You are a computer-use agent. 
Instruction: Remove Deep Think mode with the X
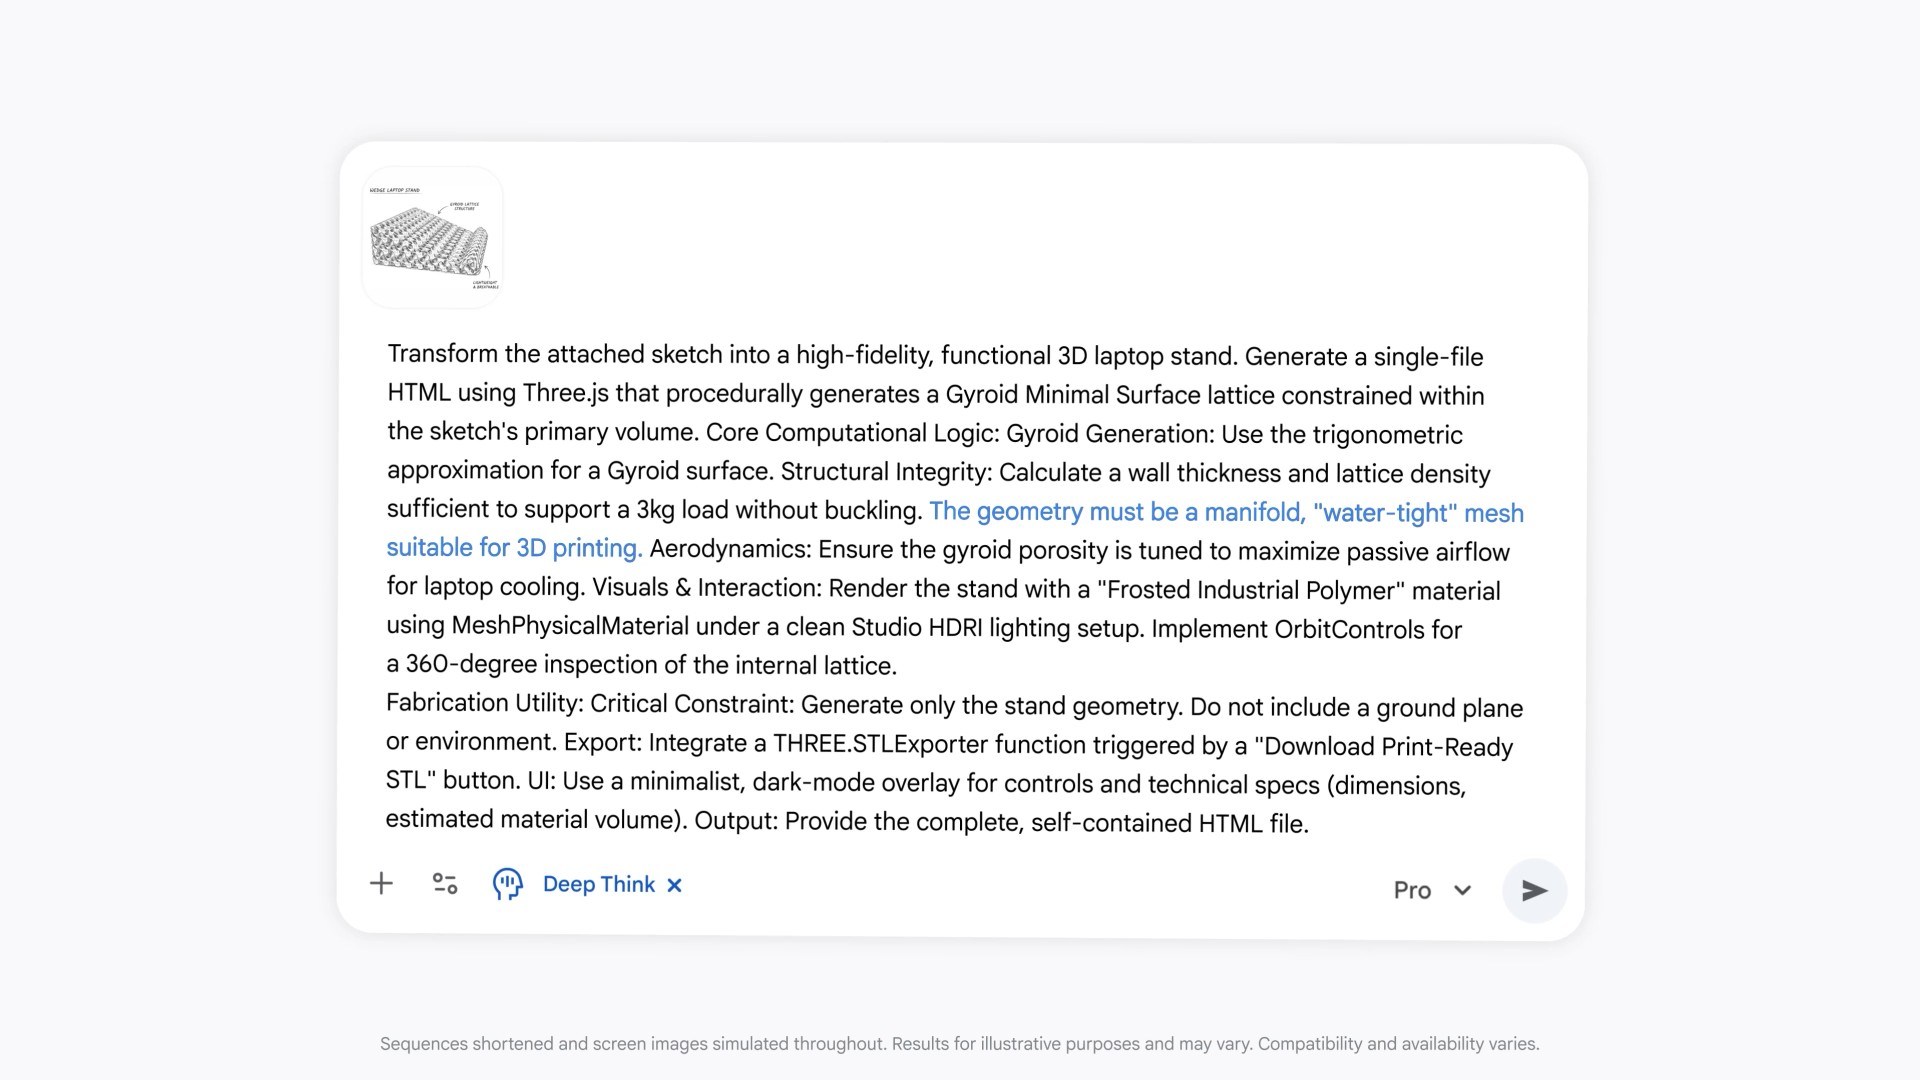click(675, 885)
